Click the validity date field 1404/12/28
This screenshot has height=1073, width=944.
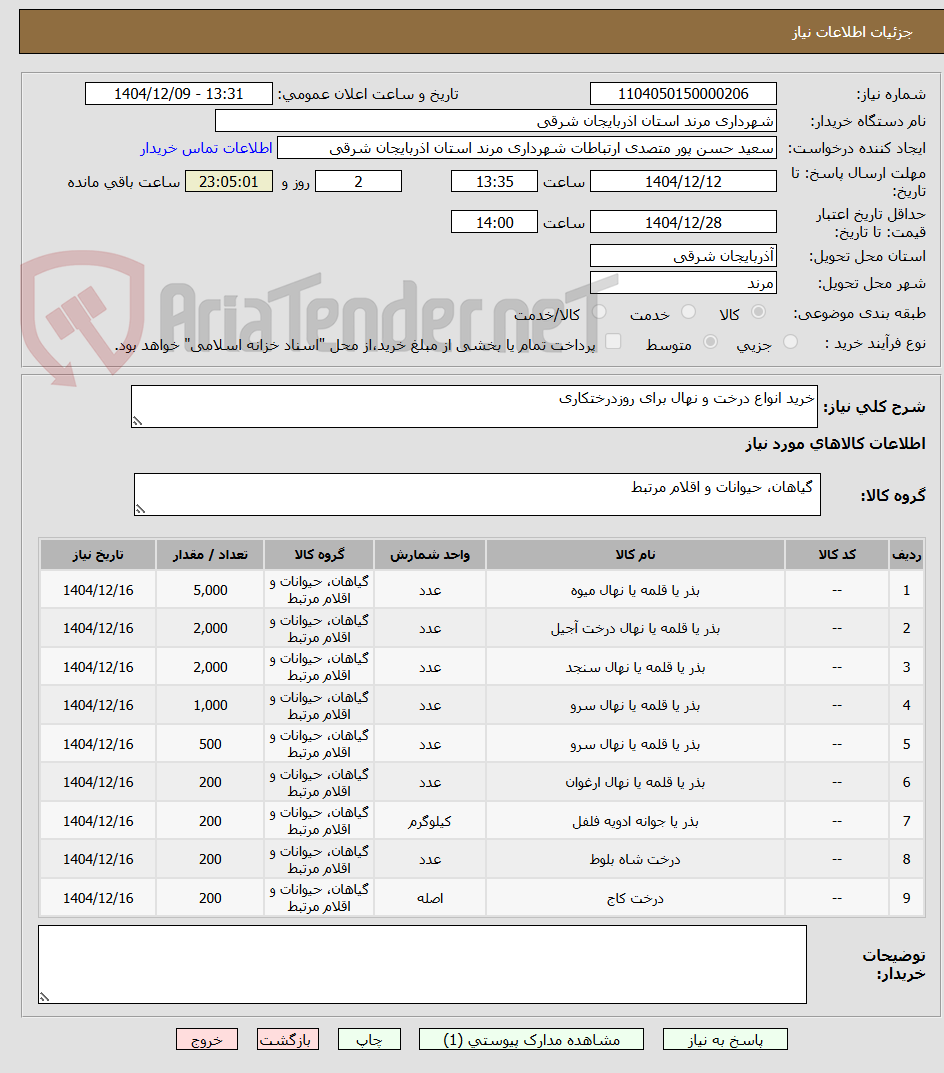pos(683,222)
